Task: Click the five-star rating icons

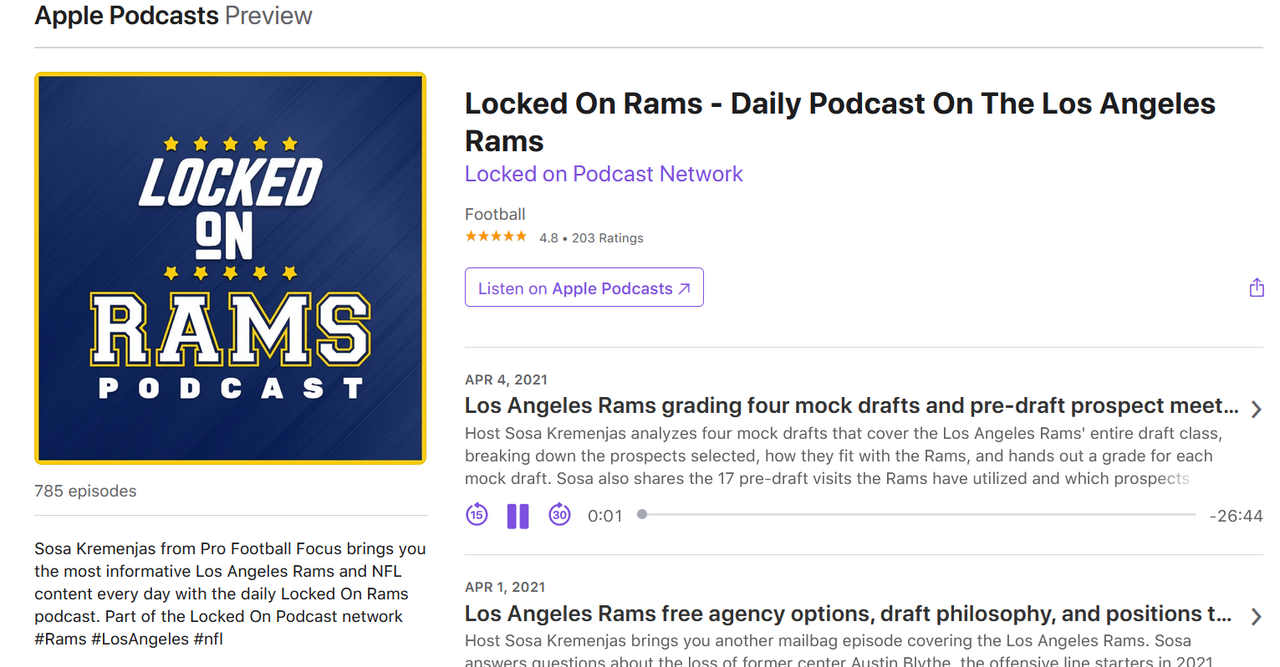Action: click(496, 237)
